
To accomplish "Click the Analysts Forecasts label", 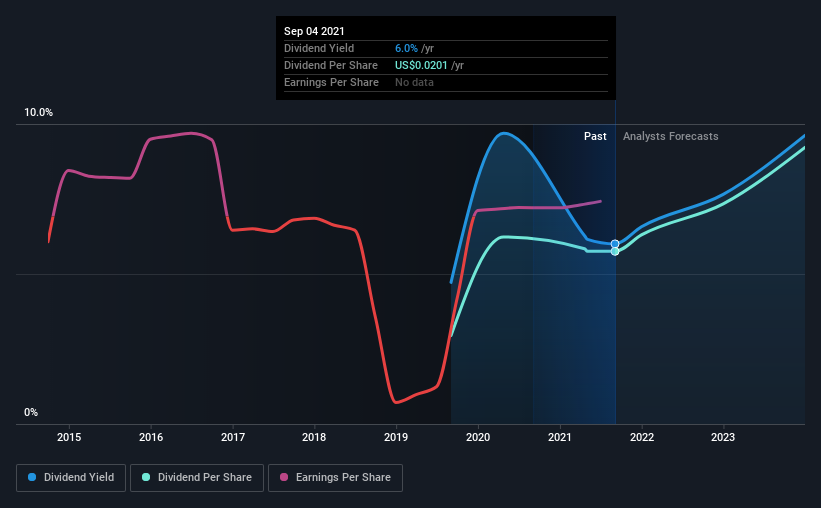I will pos(671,136).
